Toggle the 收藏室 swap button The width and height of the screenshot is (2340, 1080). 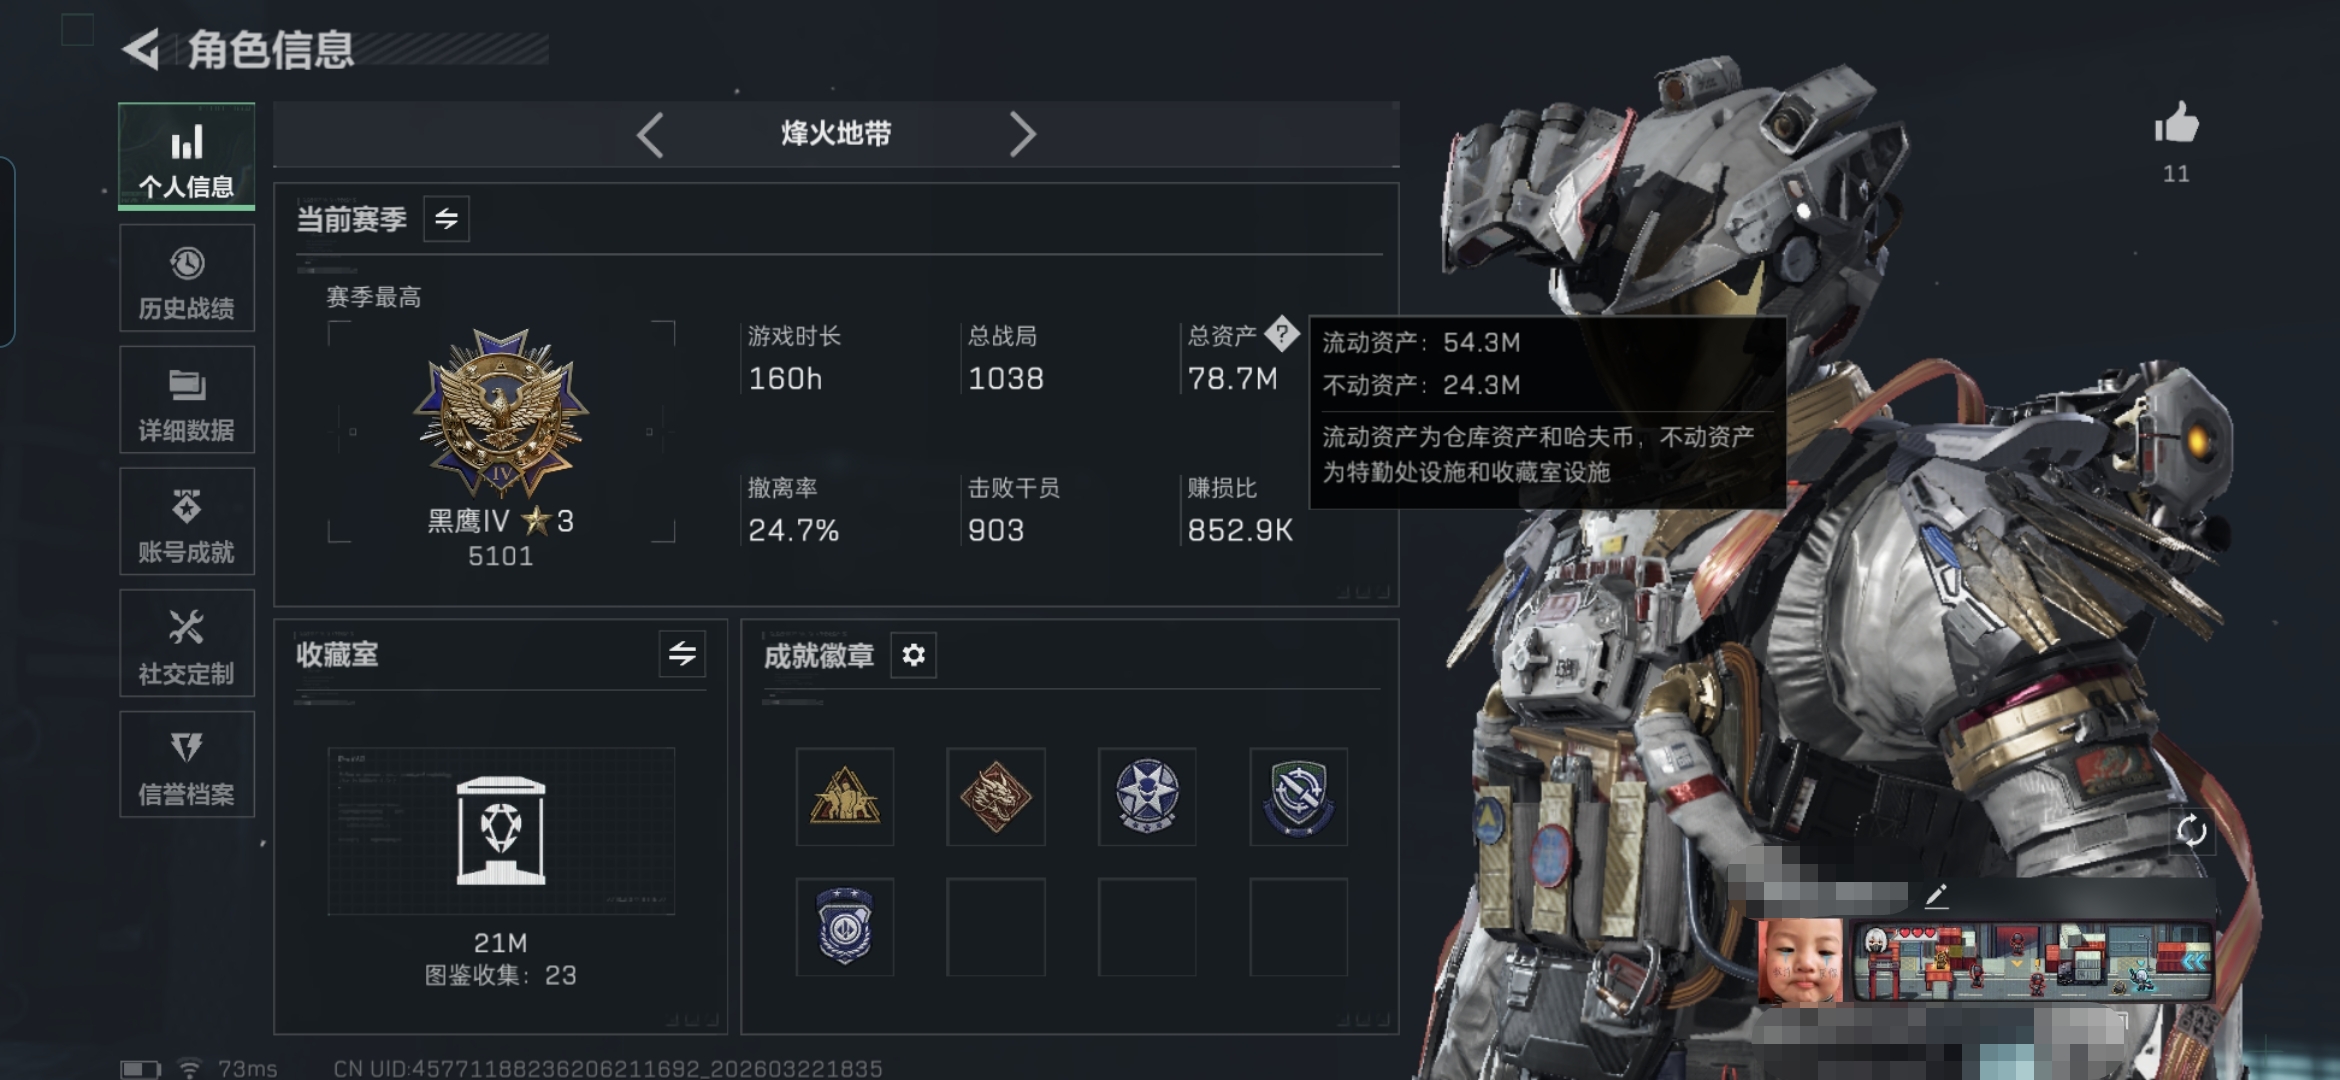coord(682,654)
